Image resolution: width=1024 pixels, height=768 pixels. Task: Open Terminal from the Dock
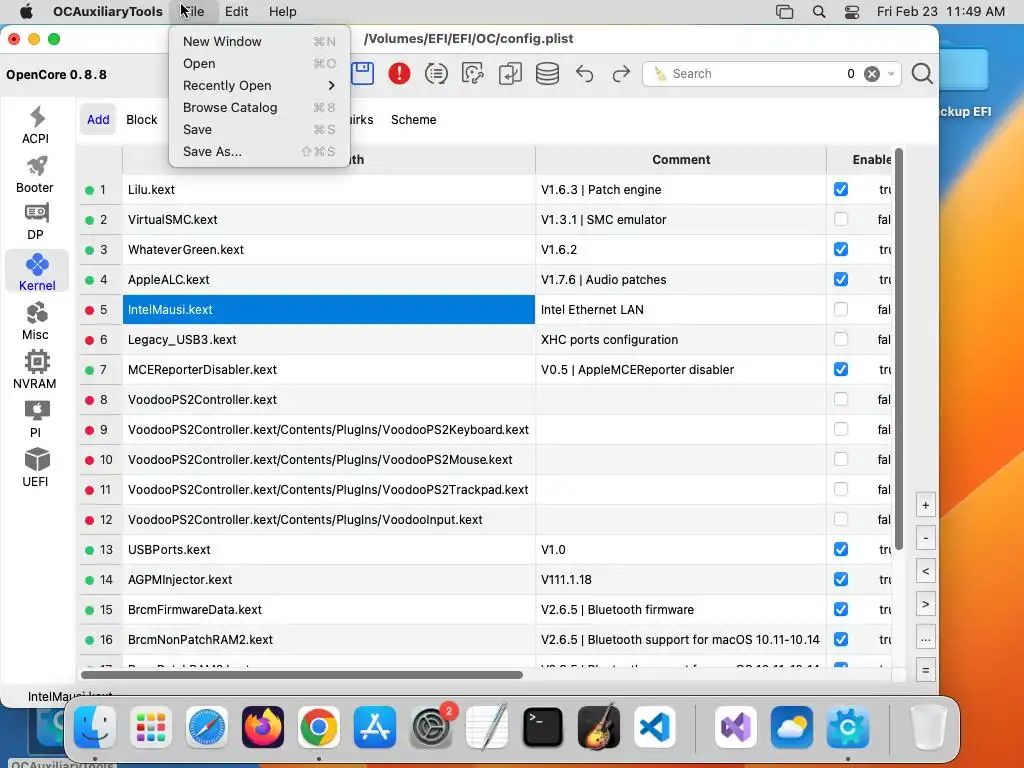tap(543, 726)
